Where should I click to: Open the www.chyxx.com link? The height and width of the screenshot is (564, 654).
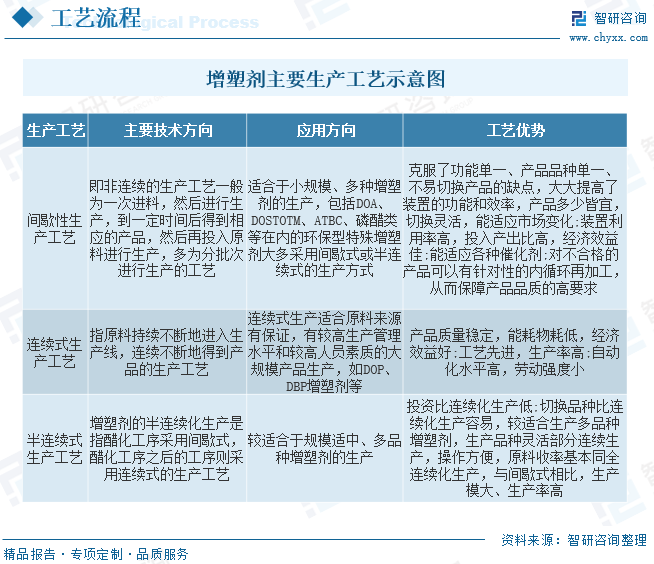(x=609, y=38)
